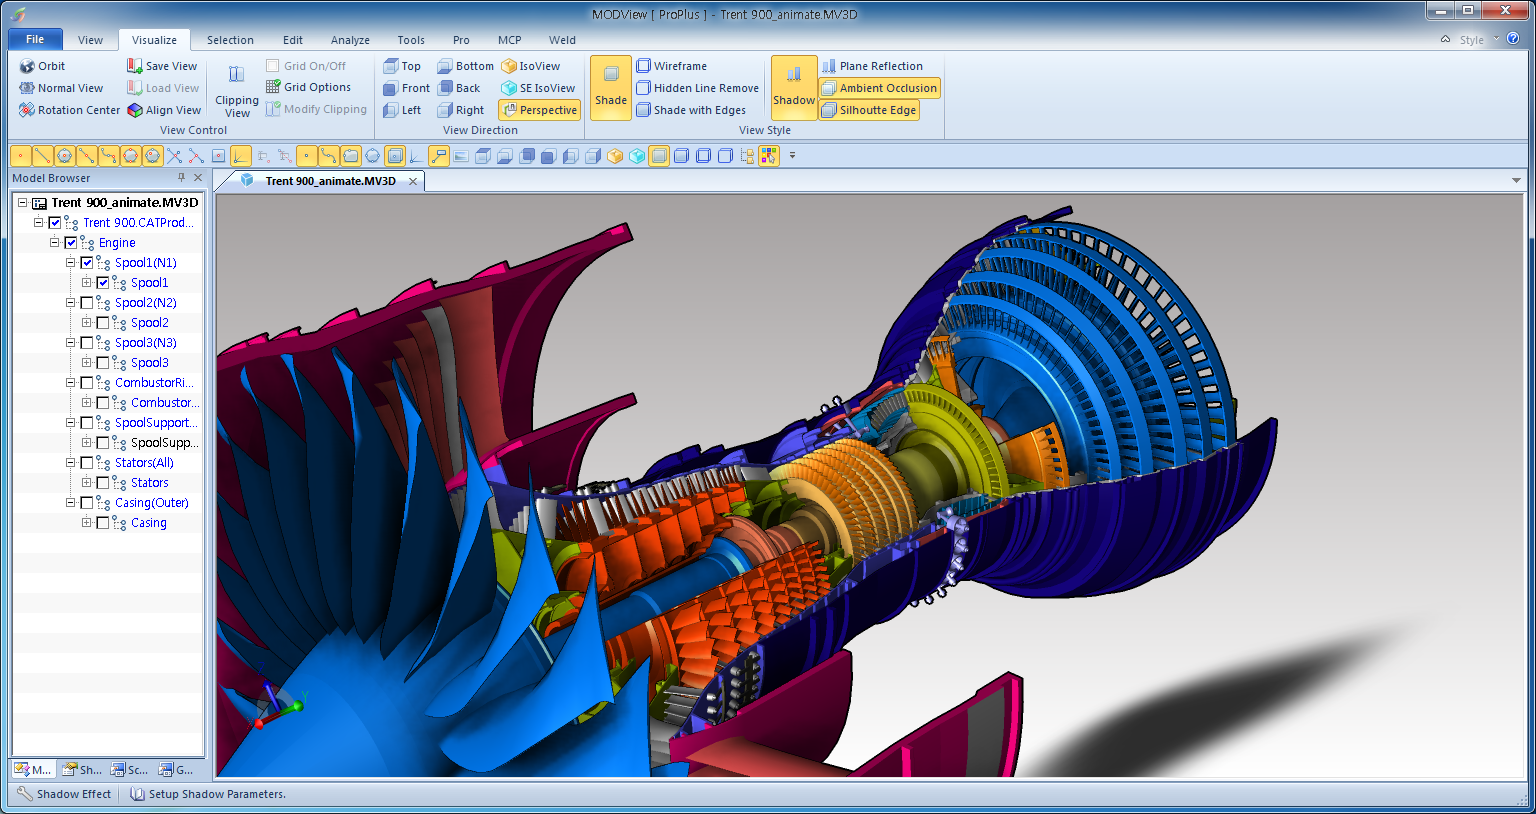Switch to Bottom view direction
Screen dimensions: 1536x814
click(465, 66)
